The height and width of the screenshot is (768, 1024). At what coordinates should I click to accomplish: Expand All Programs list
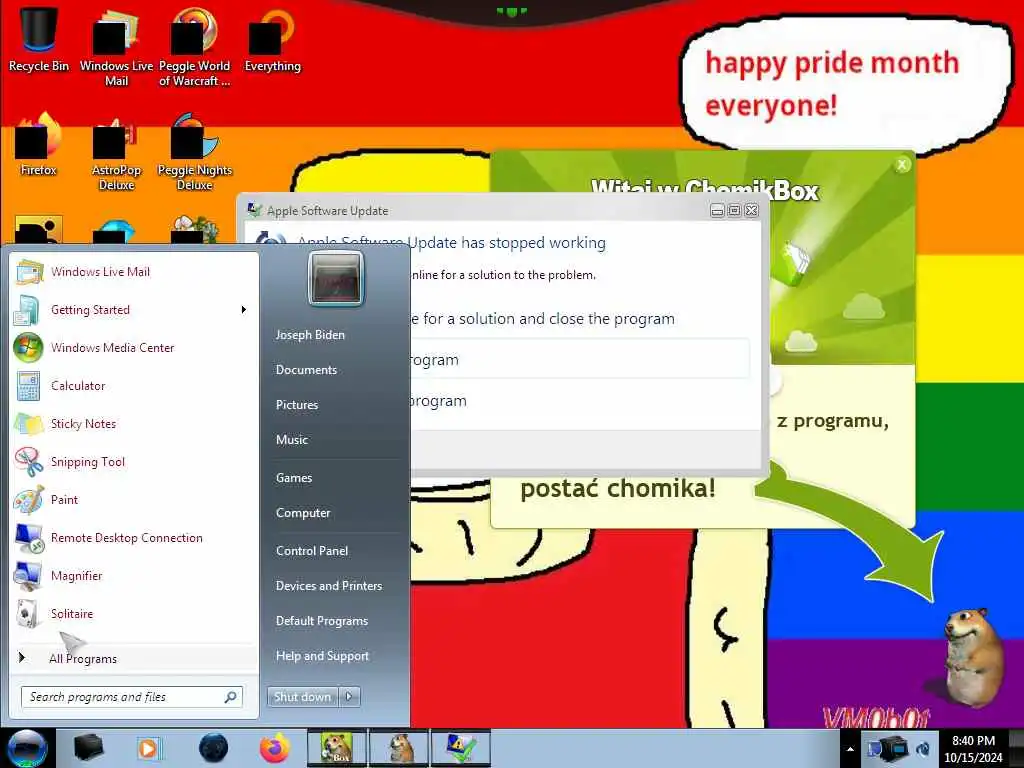click(134, 658)
